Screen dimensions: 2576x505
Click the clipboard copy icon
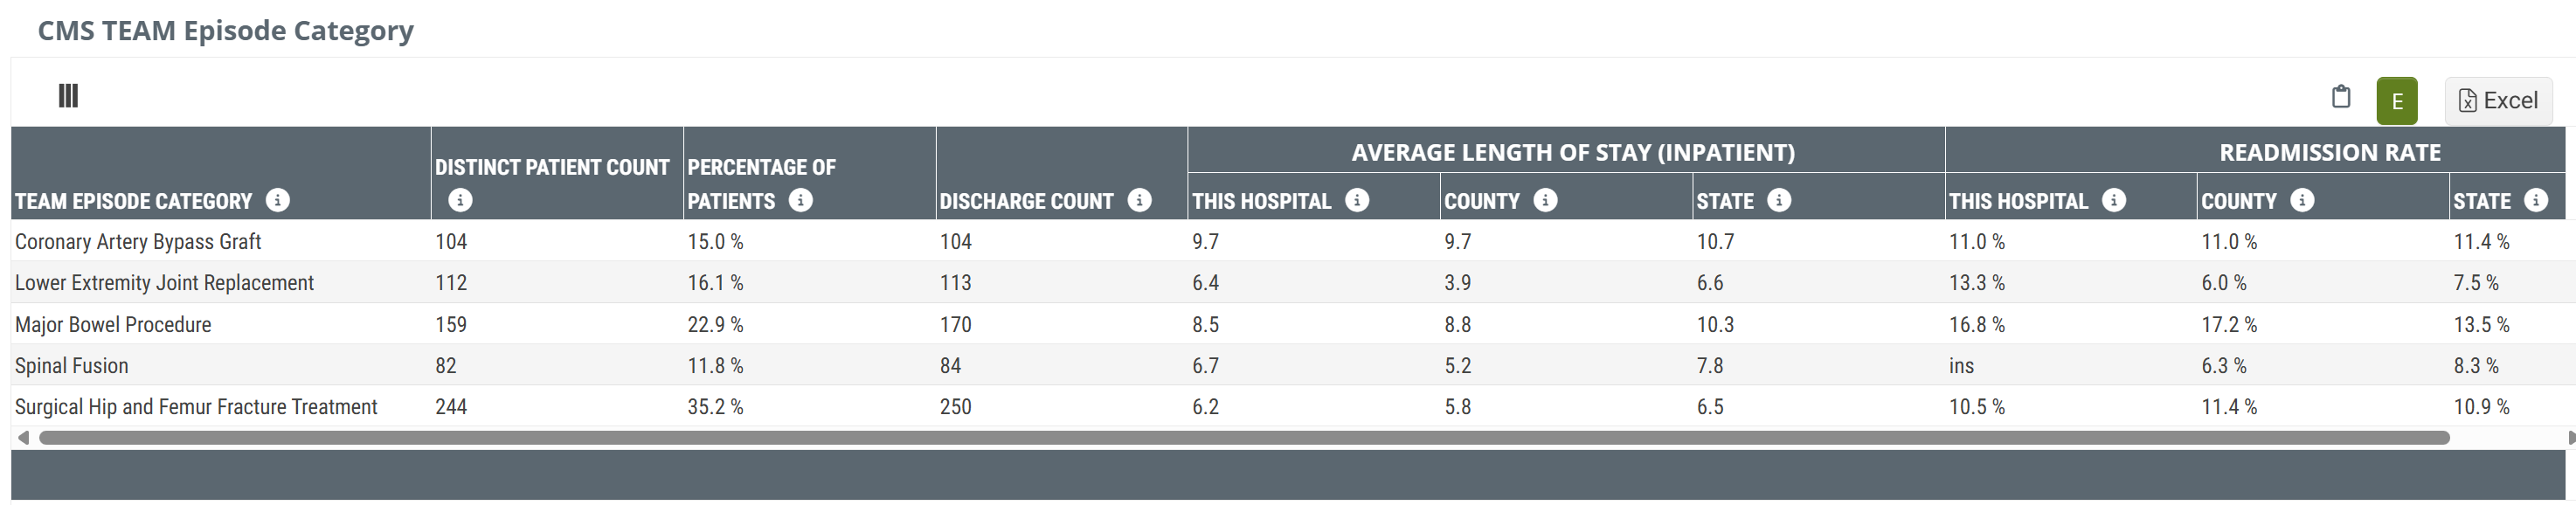click(2340, 97)
